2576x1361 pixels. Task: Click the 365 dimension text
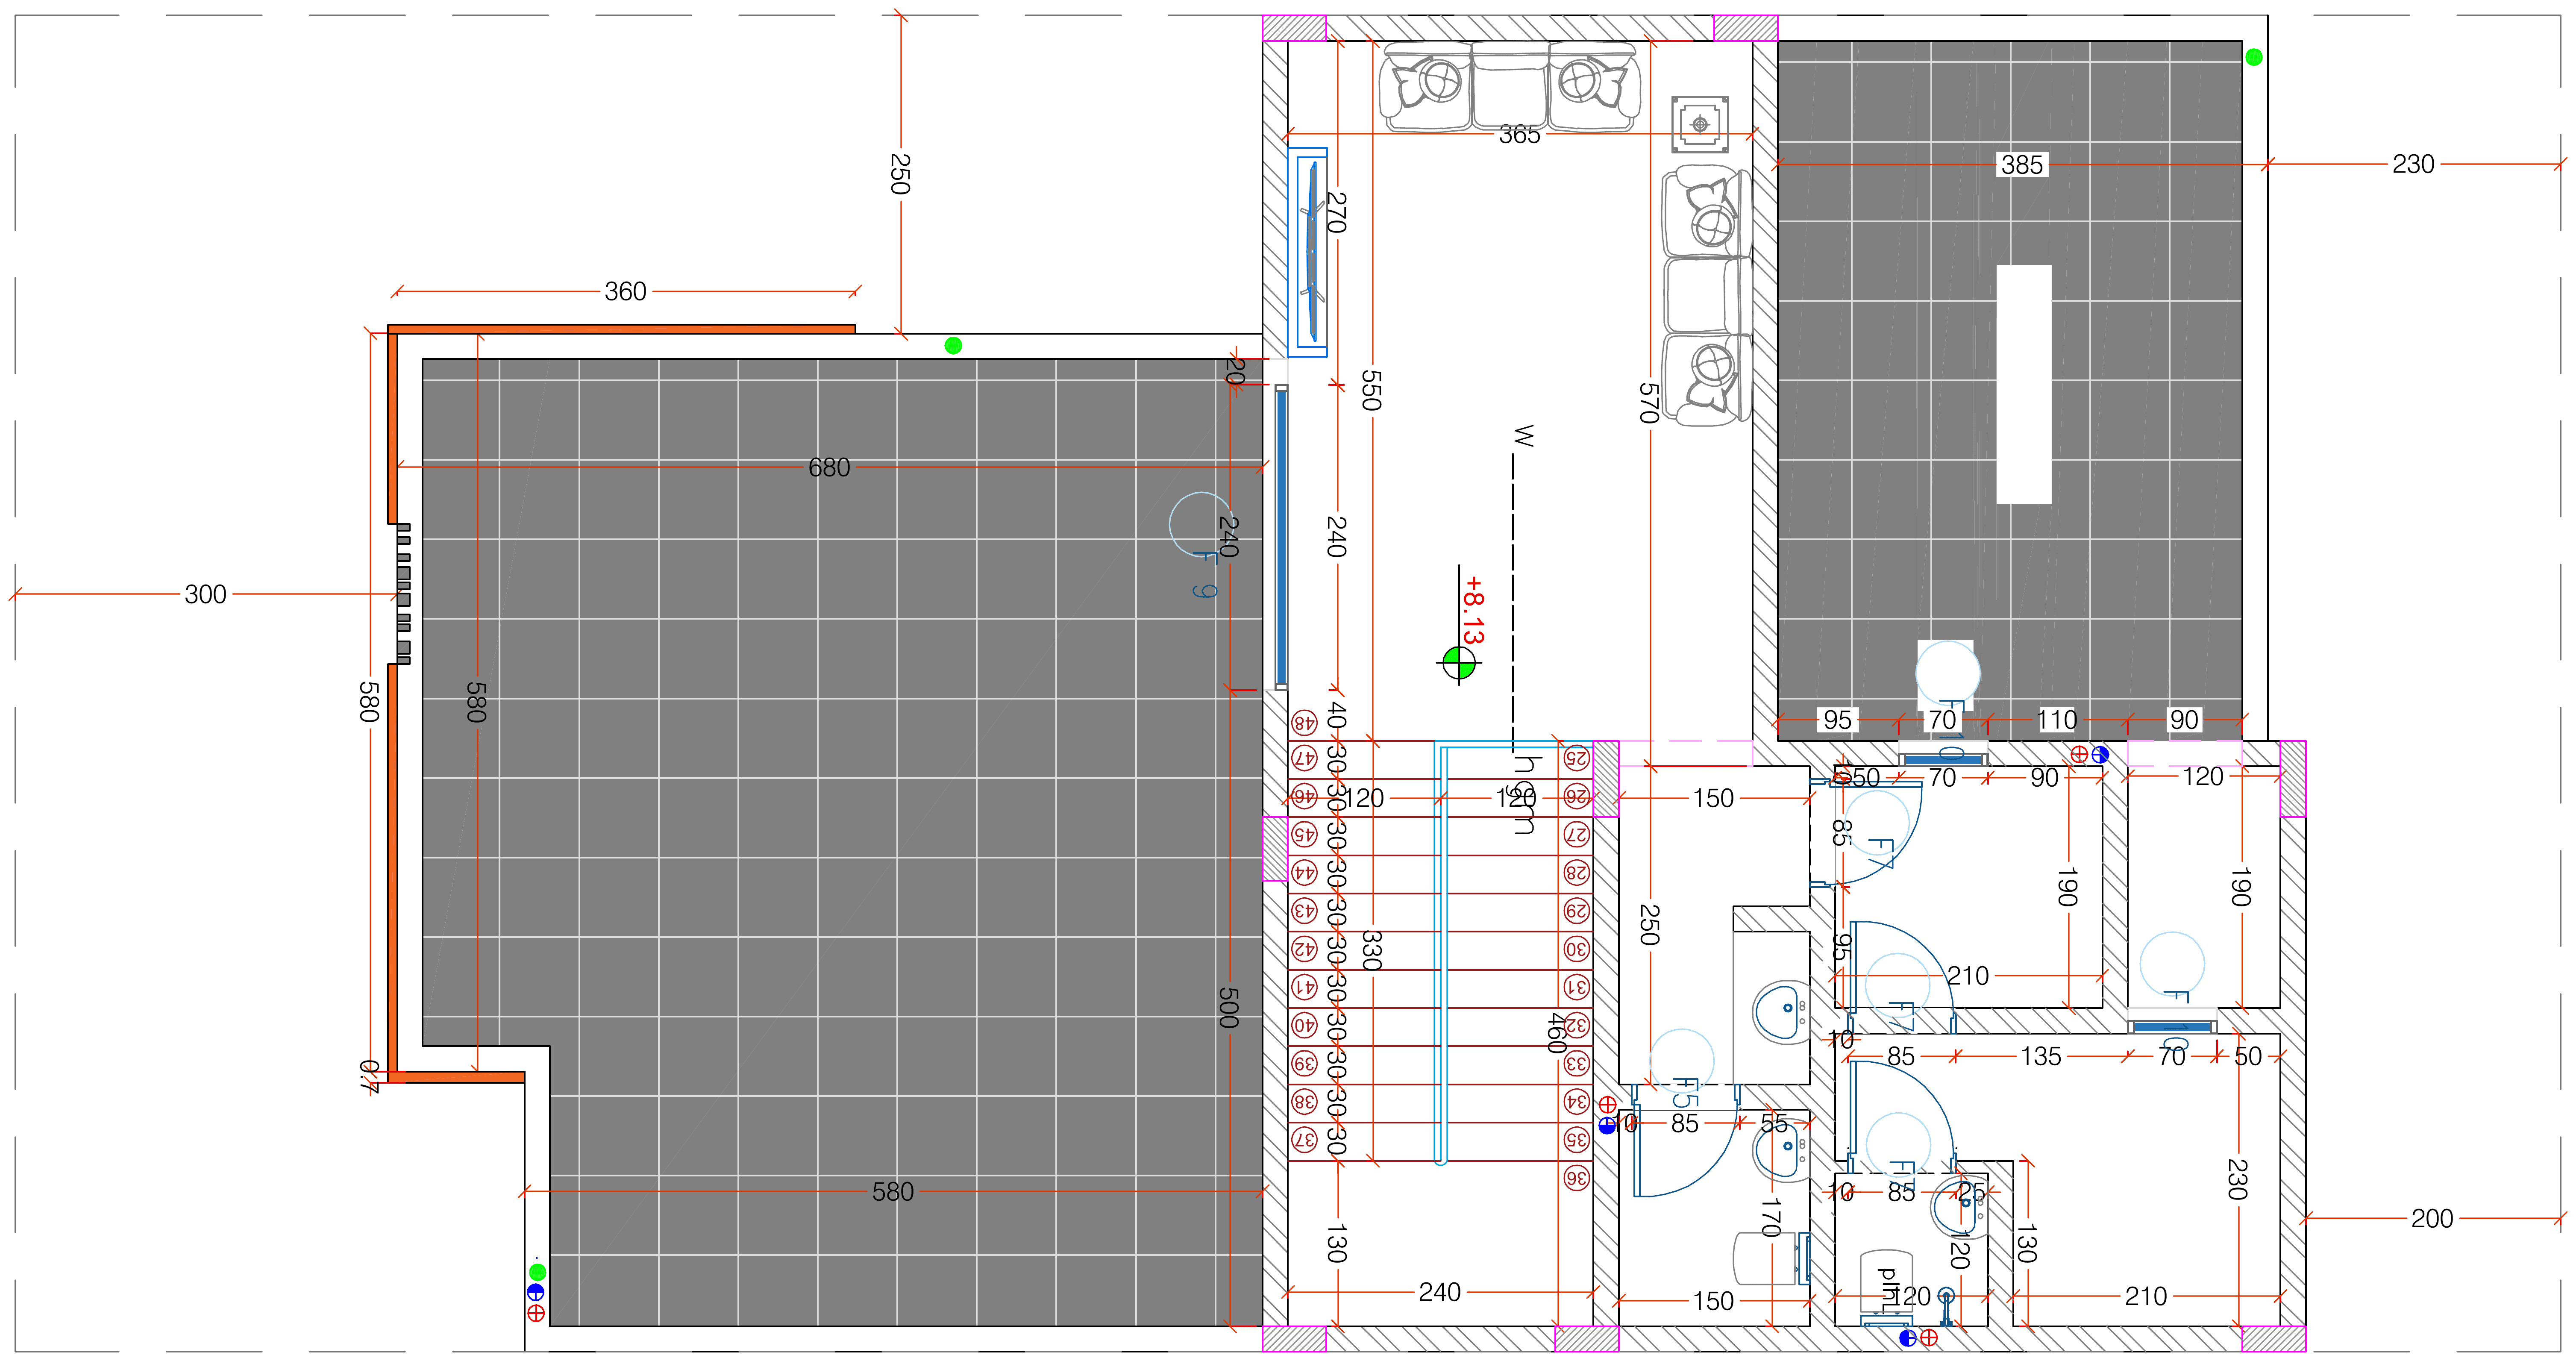click(x=1519, y=134)
